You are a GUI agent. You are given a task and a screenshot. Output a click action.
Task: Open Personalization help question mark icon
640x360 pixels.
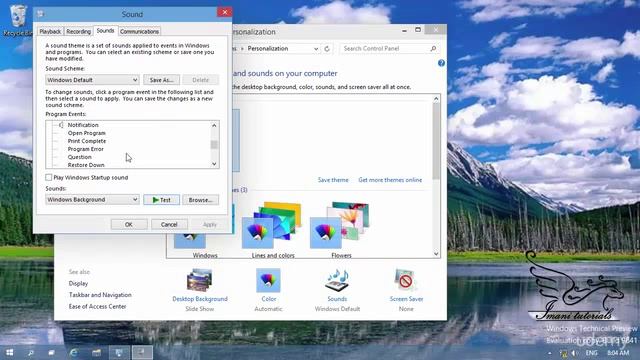coord(441,63)
